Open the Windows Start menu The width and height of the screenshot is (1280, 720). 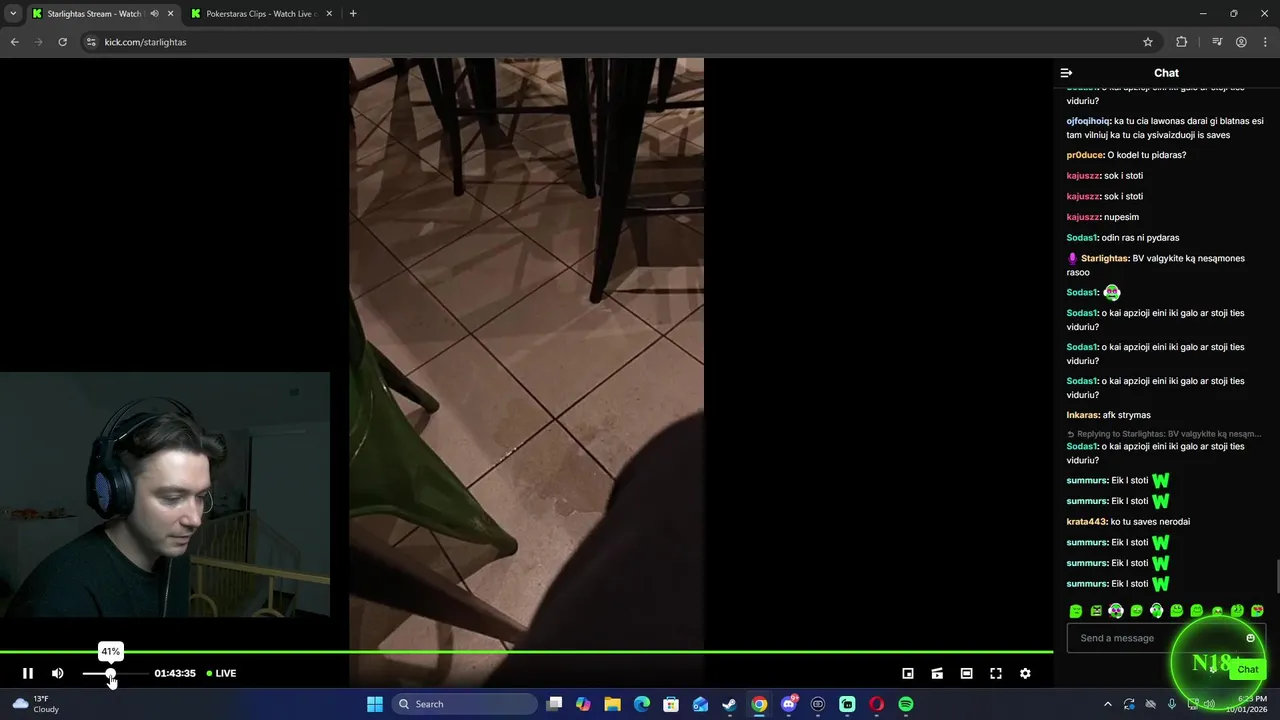tap(375, 704)
